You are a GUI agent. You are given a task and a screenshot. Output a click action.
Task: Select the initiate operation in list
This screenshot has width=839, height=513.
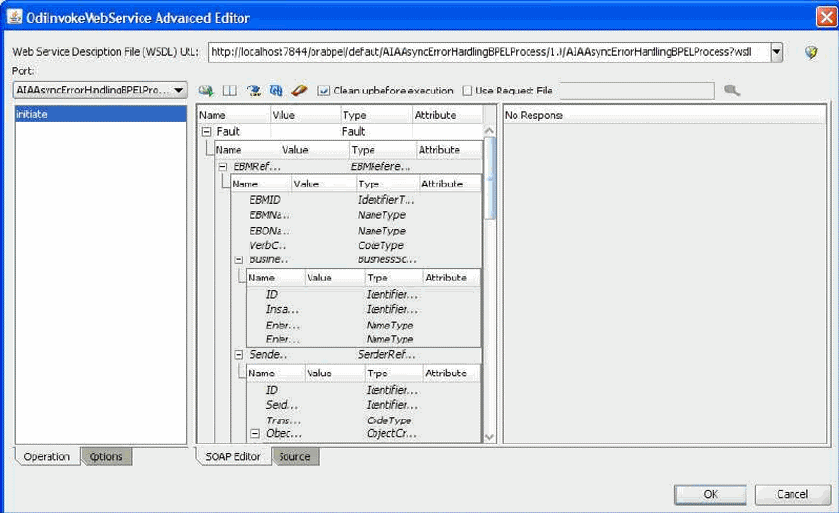click(x=101, y=114)
